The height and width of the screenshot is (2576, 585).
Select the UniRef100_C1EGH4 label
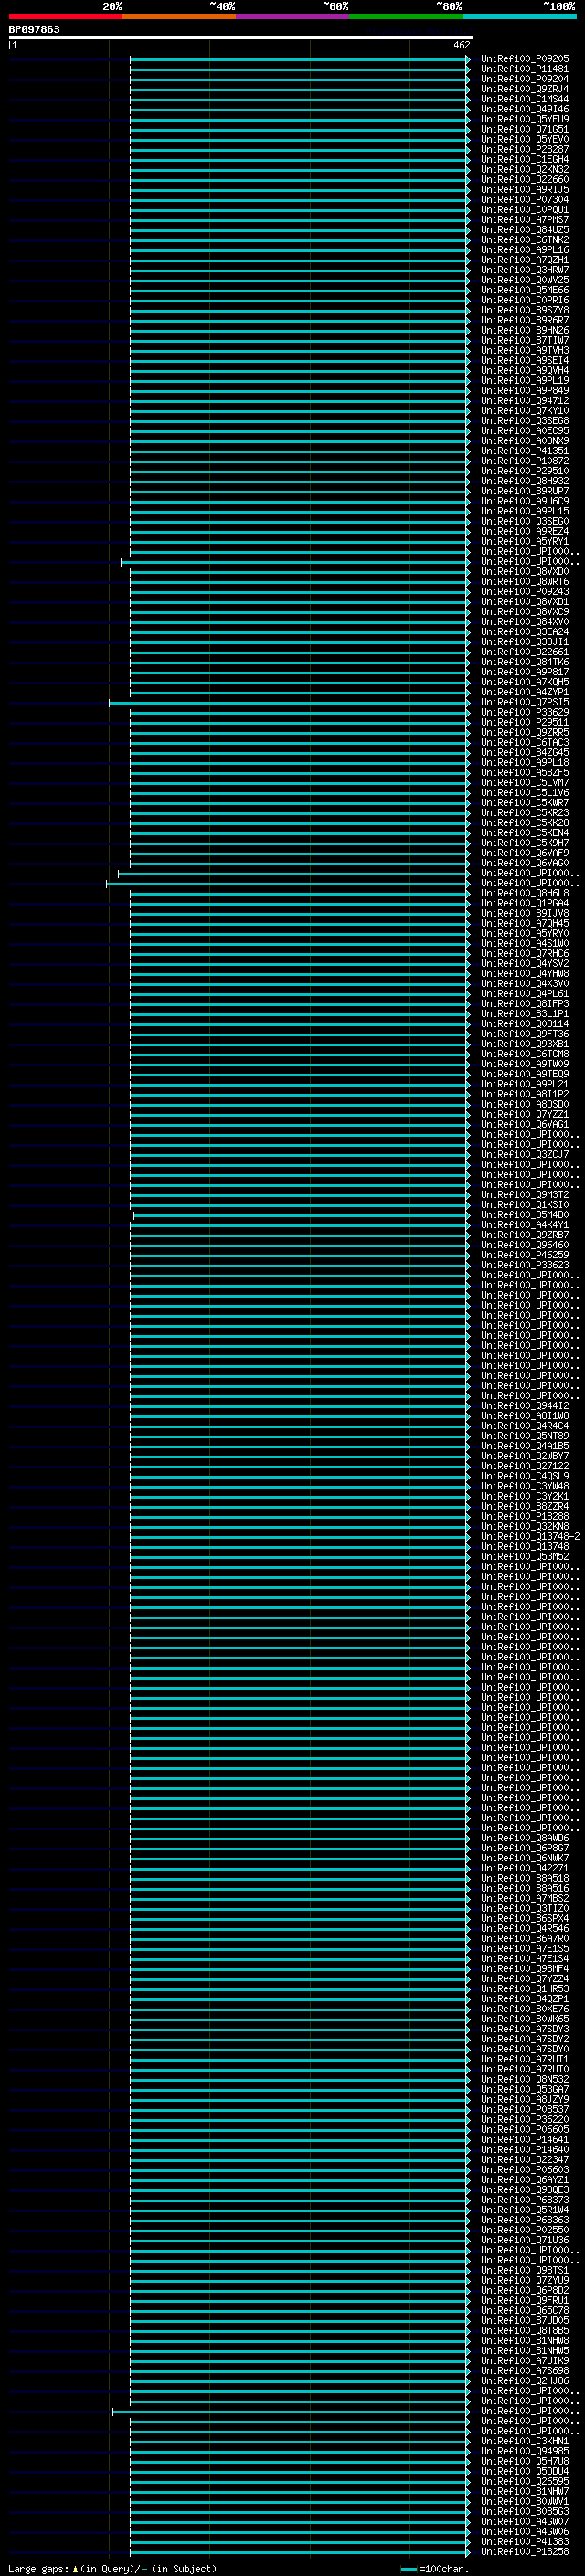pyautogui.click(x=525, y=159)
